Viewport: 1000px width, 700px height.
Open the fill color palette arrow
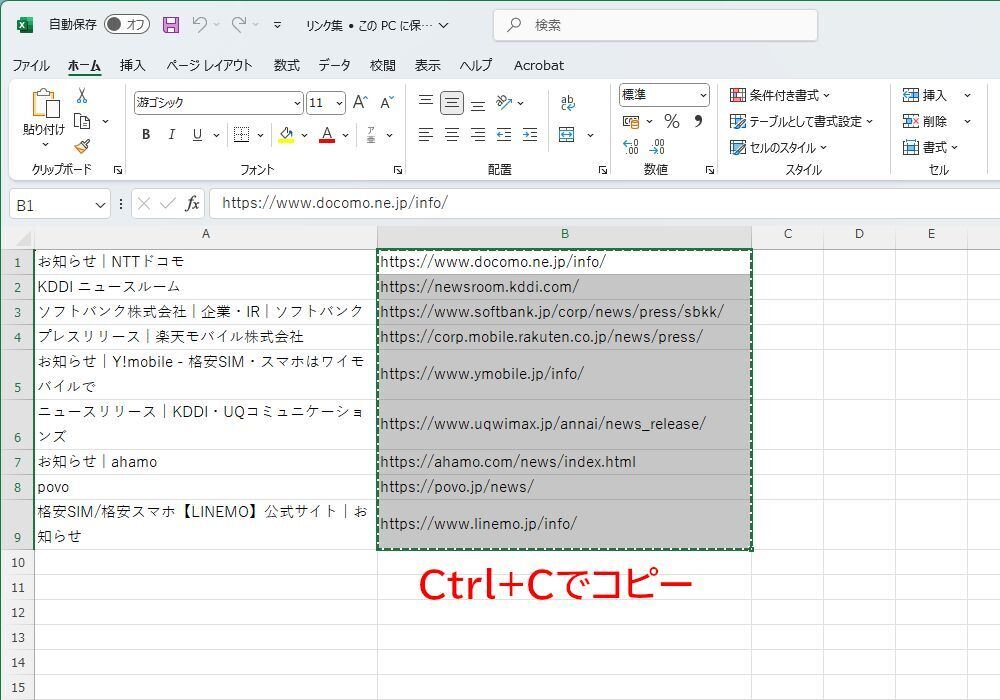click(304, 135)
